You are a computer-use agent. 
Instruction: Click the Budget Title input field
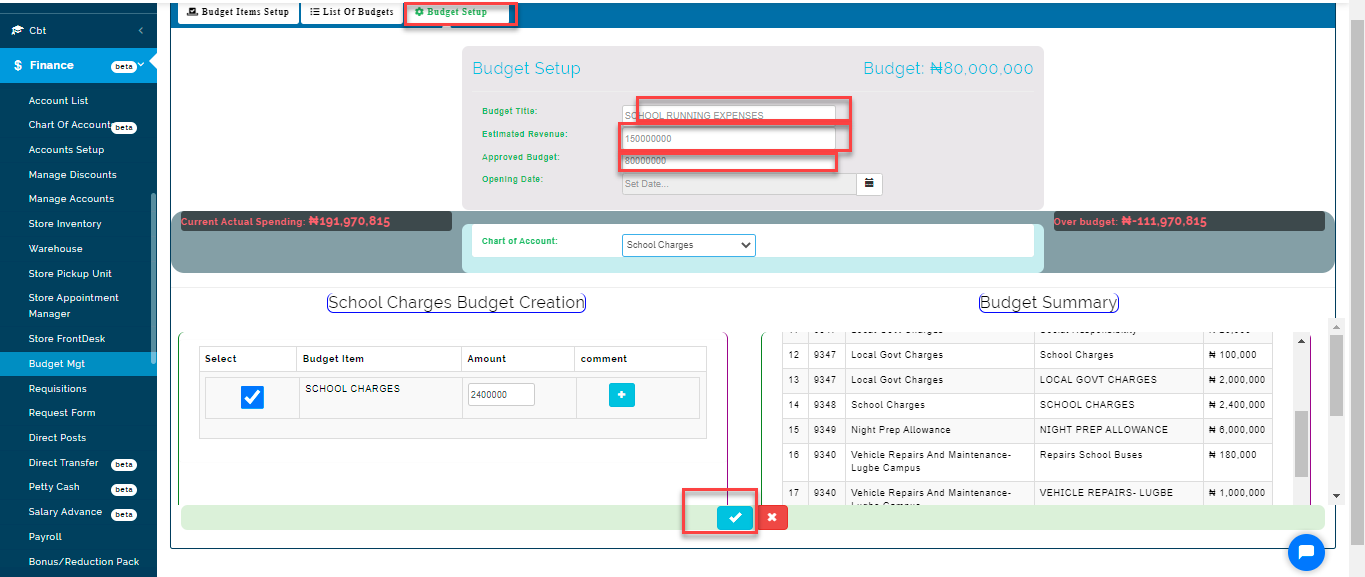(728, 115)
